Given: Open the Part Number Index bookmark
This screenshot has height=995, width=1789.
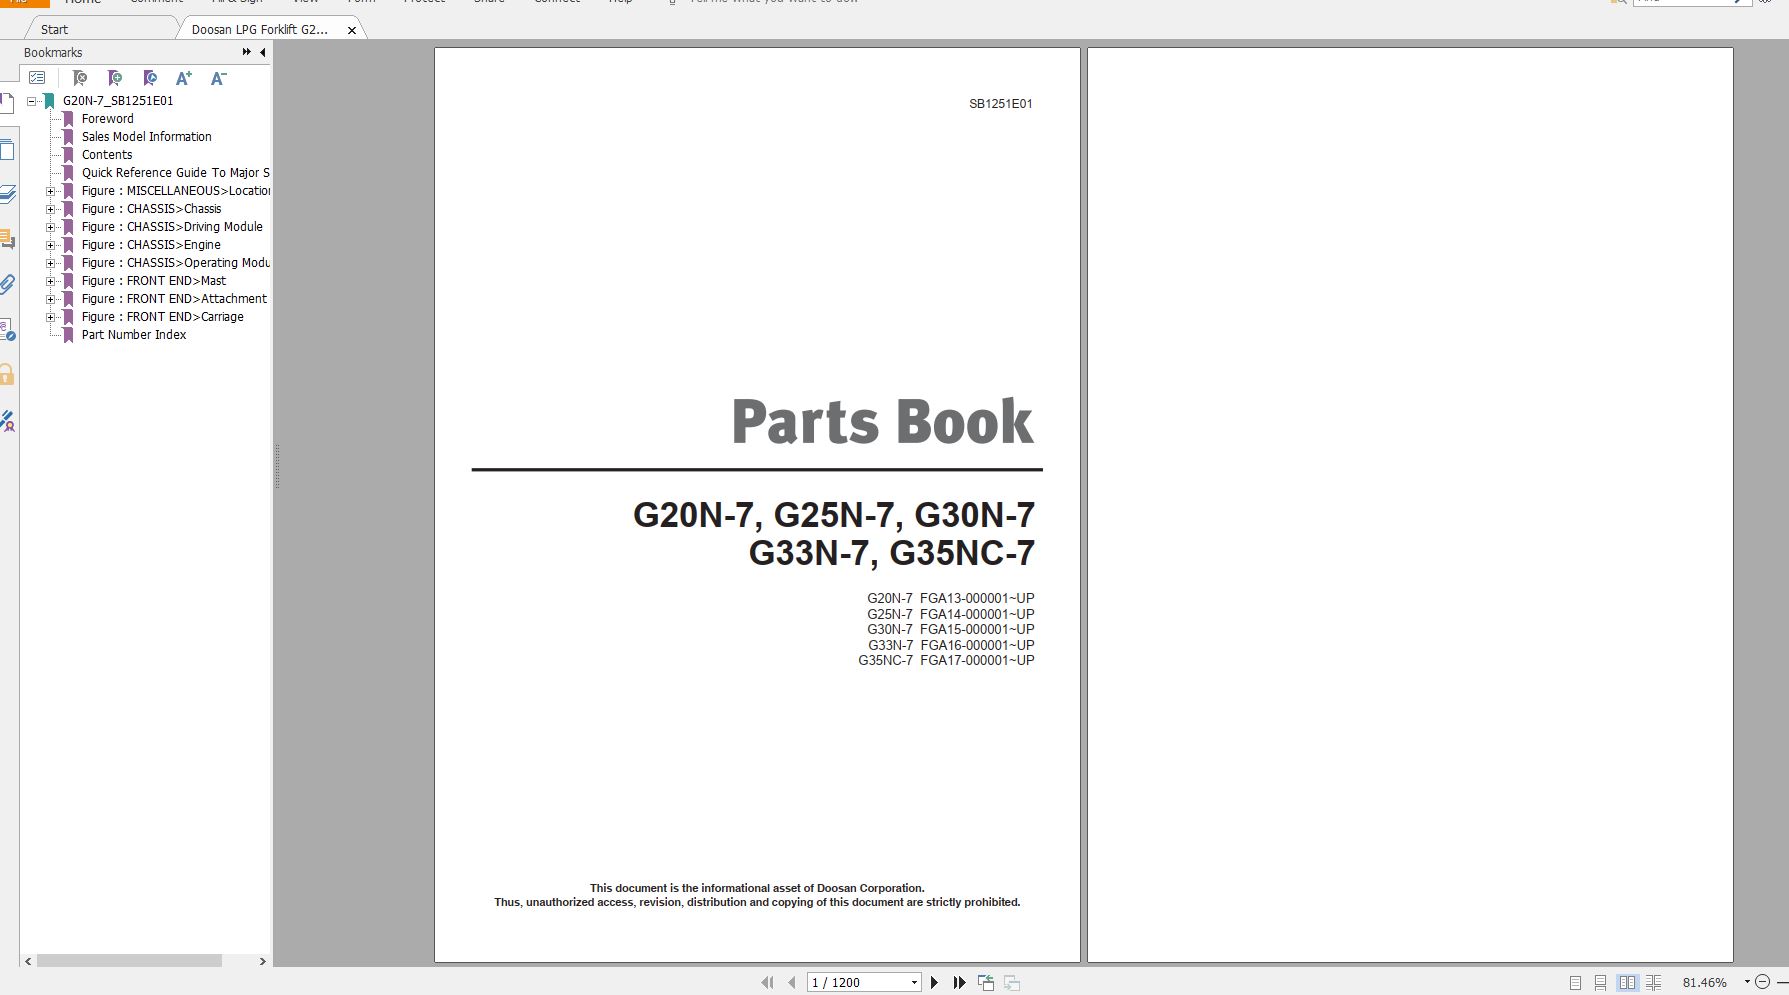Looking at the screenshot, I should click(134, 335).
